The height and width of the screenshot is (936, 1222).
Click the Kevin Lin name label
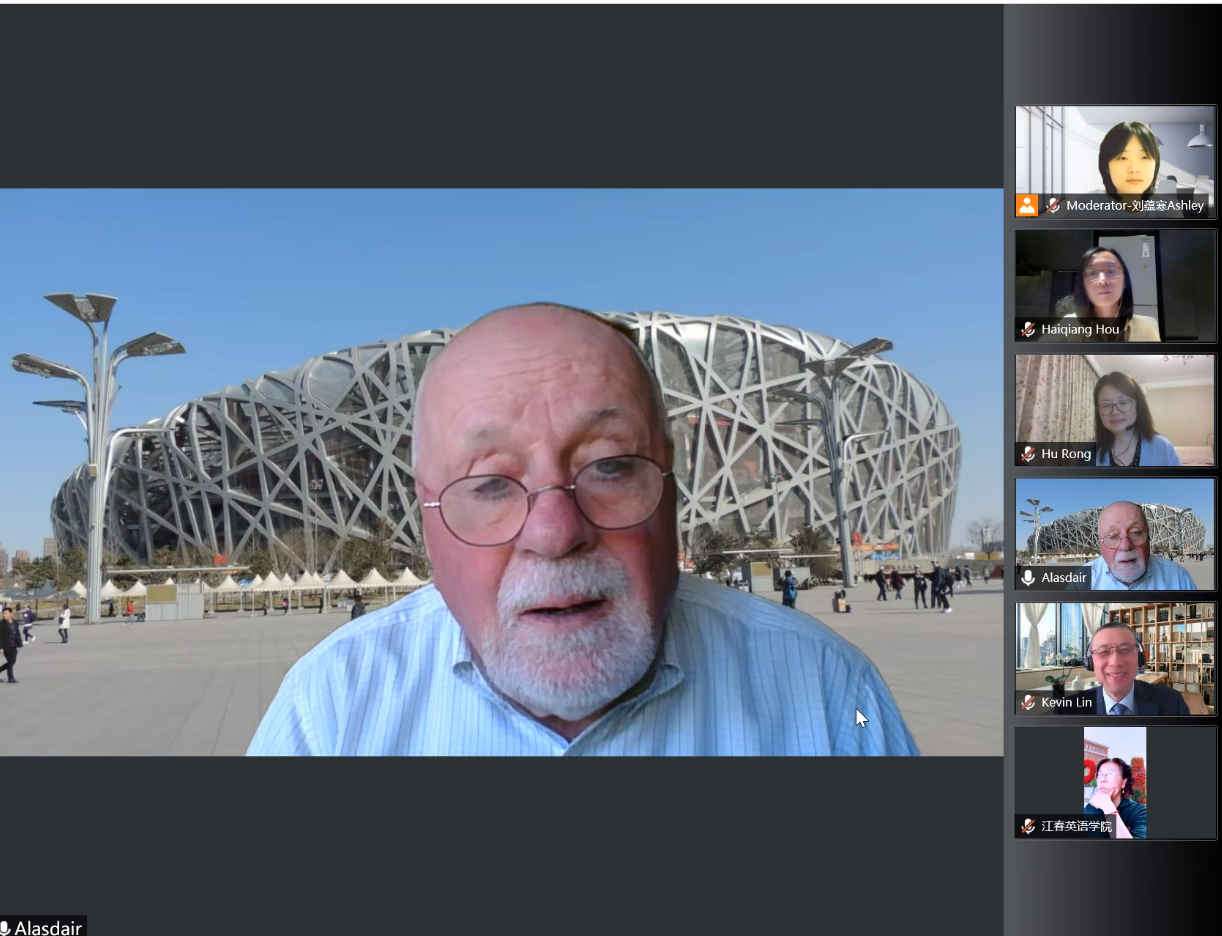[1066, 703]
